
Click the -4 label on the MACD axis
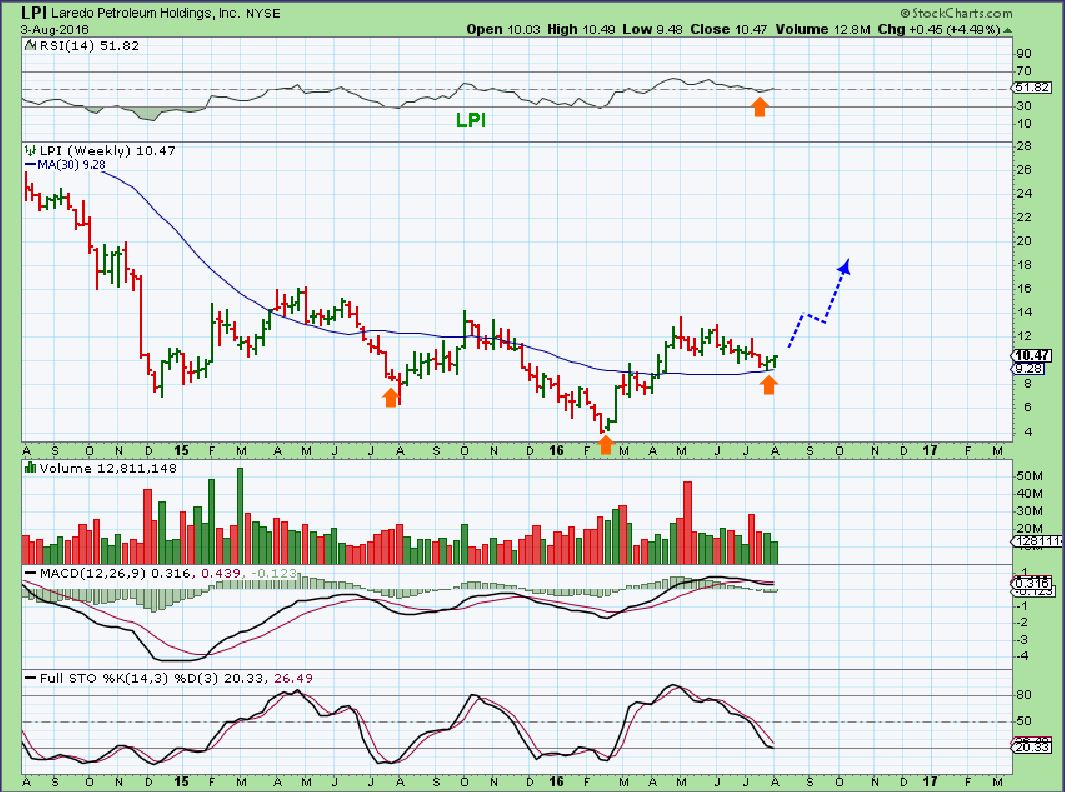1023,656
